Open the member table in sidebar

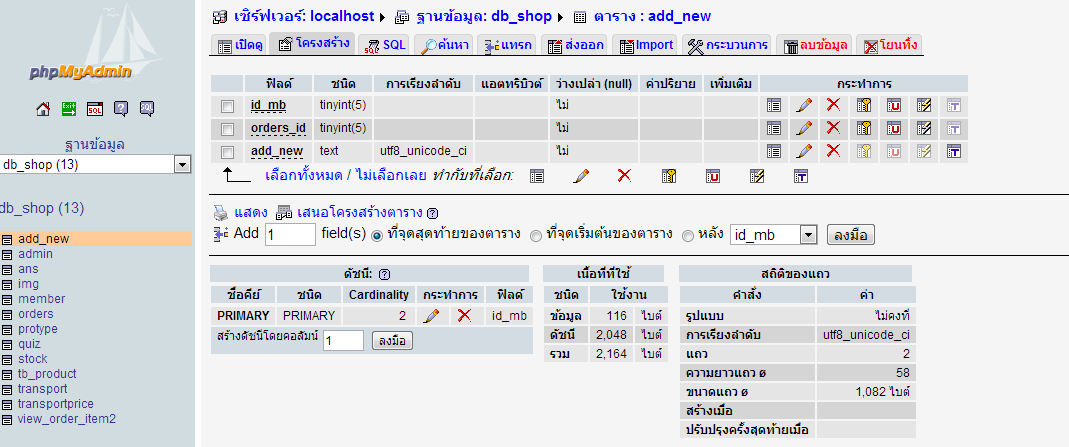42,299
